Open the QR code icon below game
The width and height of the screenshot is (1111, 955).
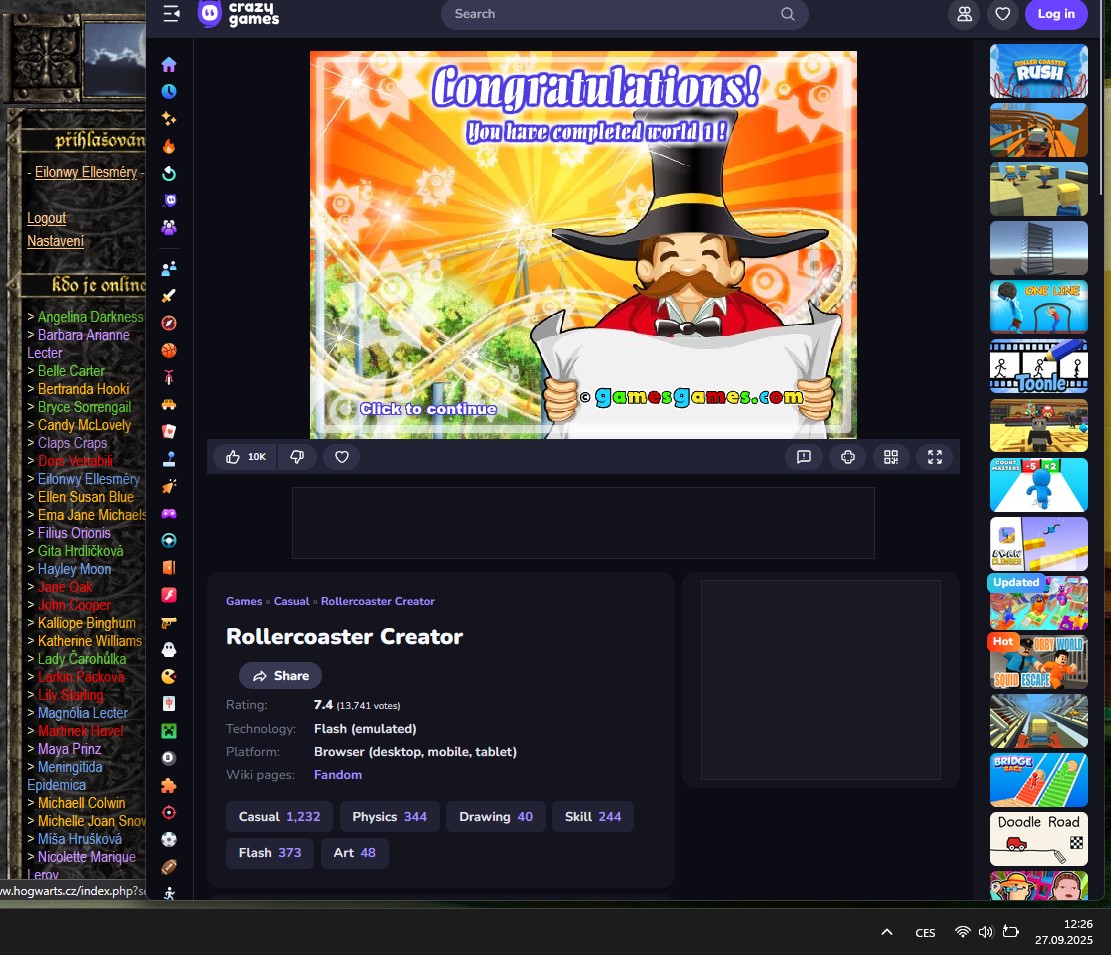(x=891, y=457)
